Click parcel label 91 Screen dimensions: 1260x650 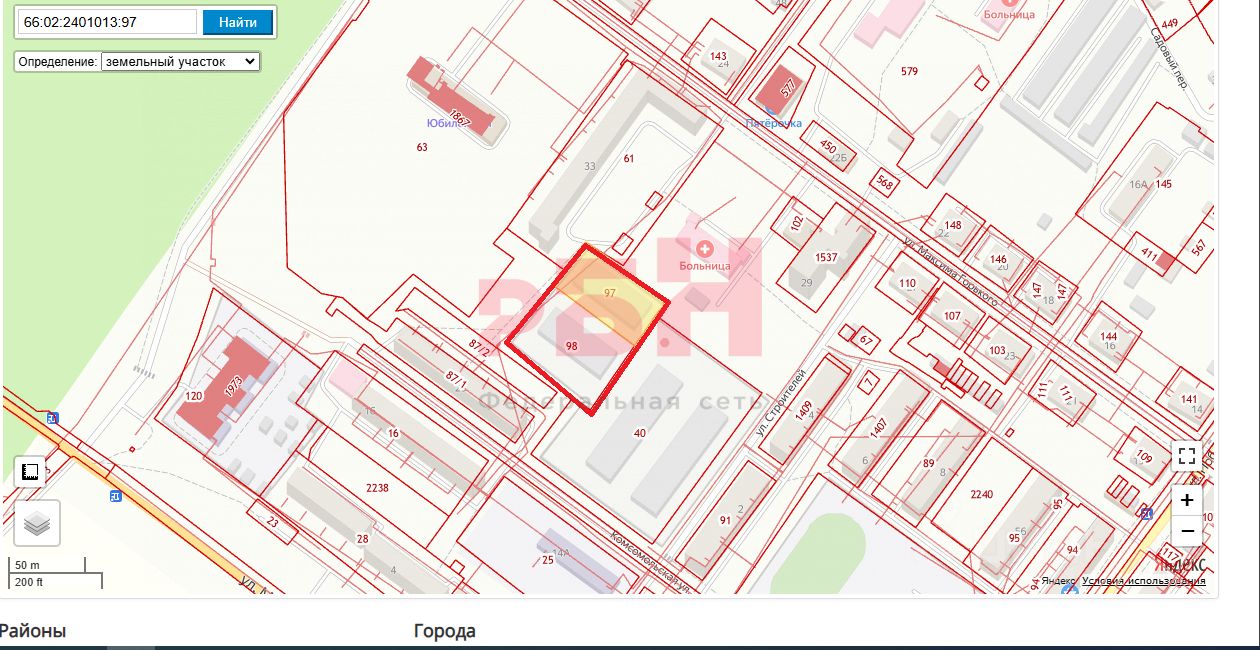(725, 520)
